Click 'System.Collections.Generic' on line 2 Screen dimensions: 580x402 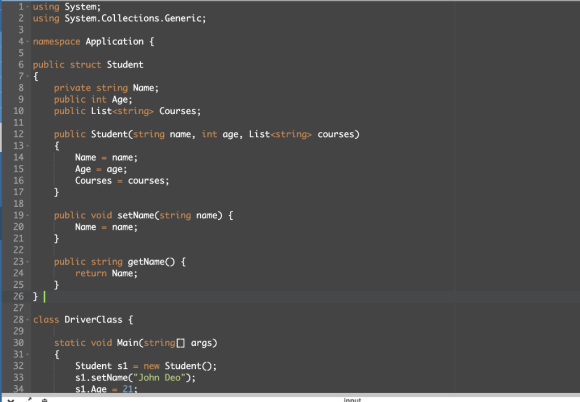tap(133, 18)
